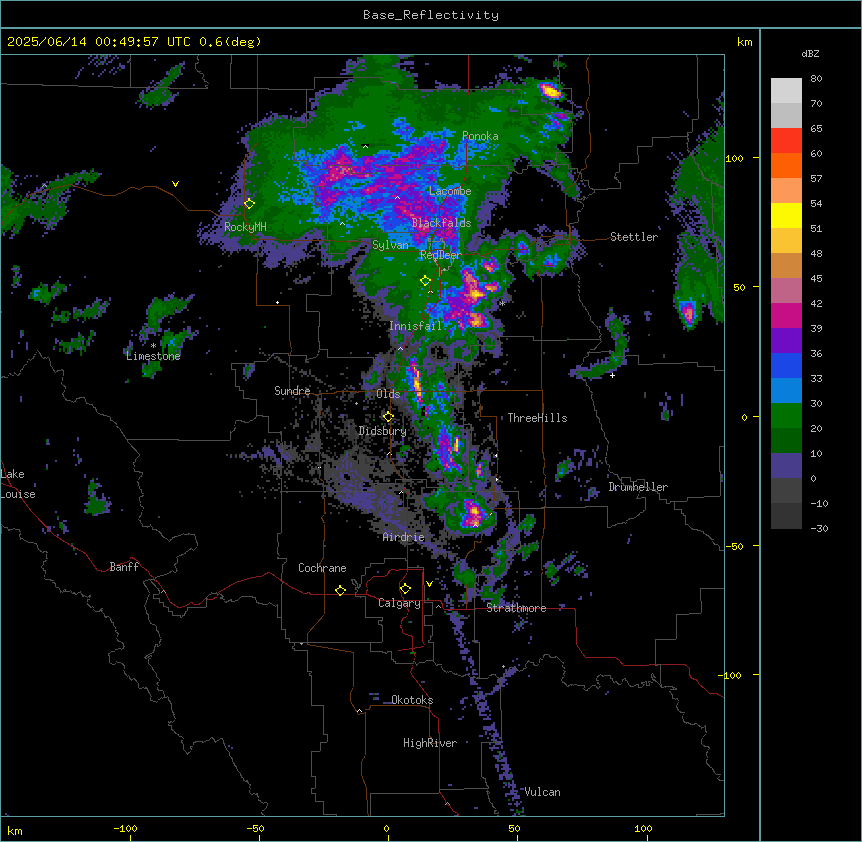Select the yellow diamond marker below Cochrane
The height and width of the screenshot is (842, 862).
340,590
